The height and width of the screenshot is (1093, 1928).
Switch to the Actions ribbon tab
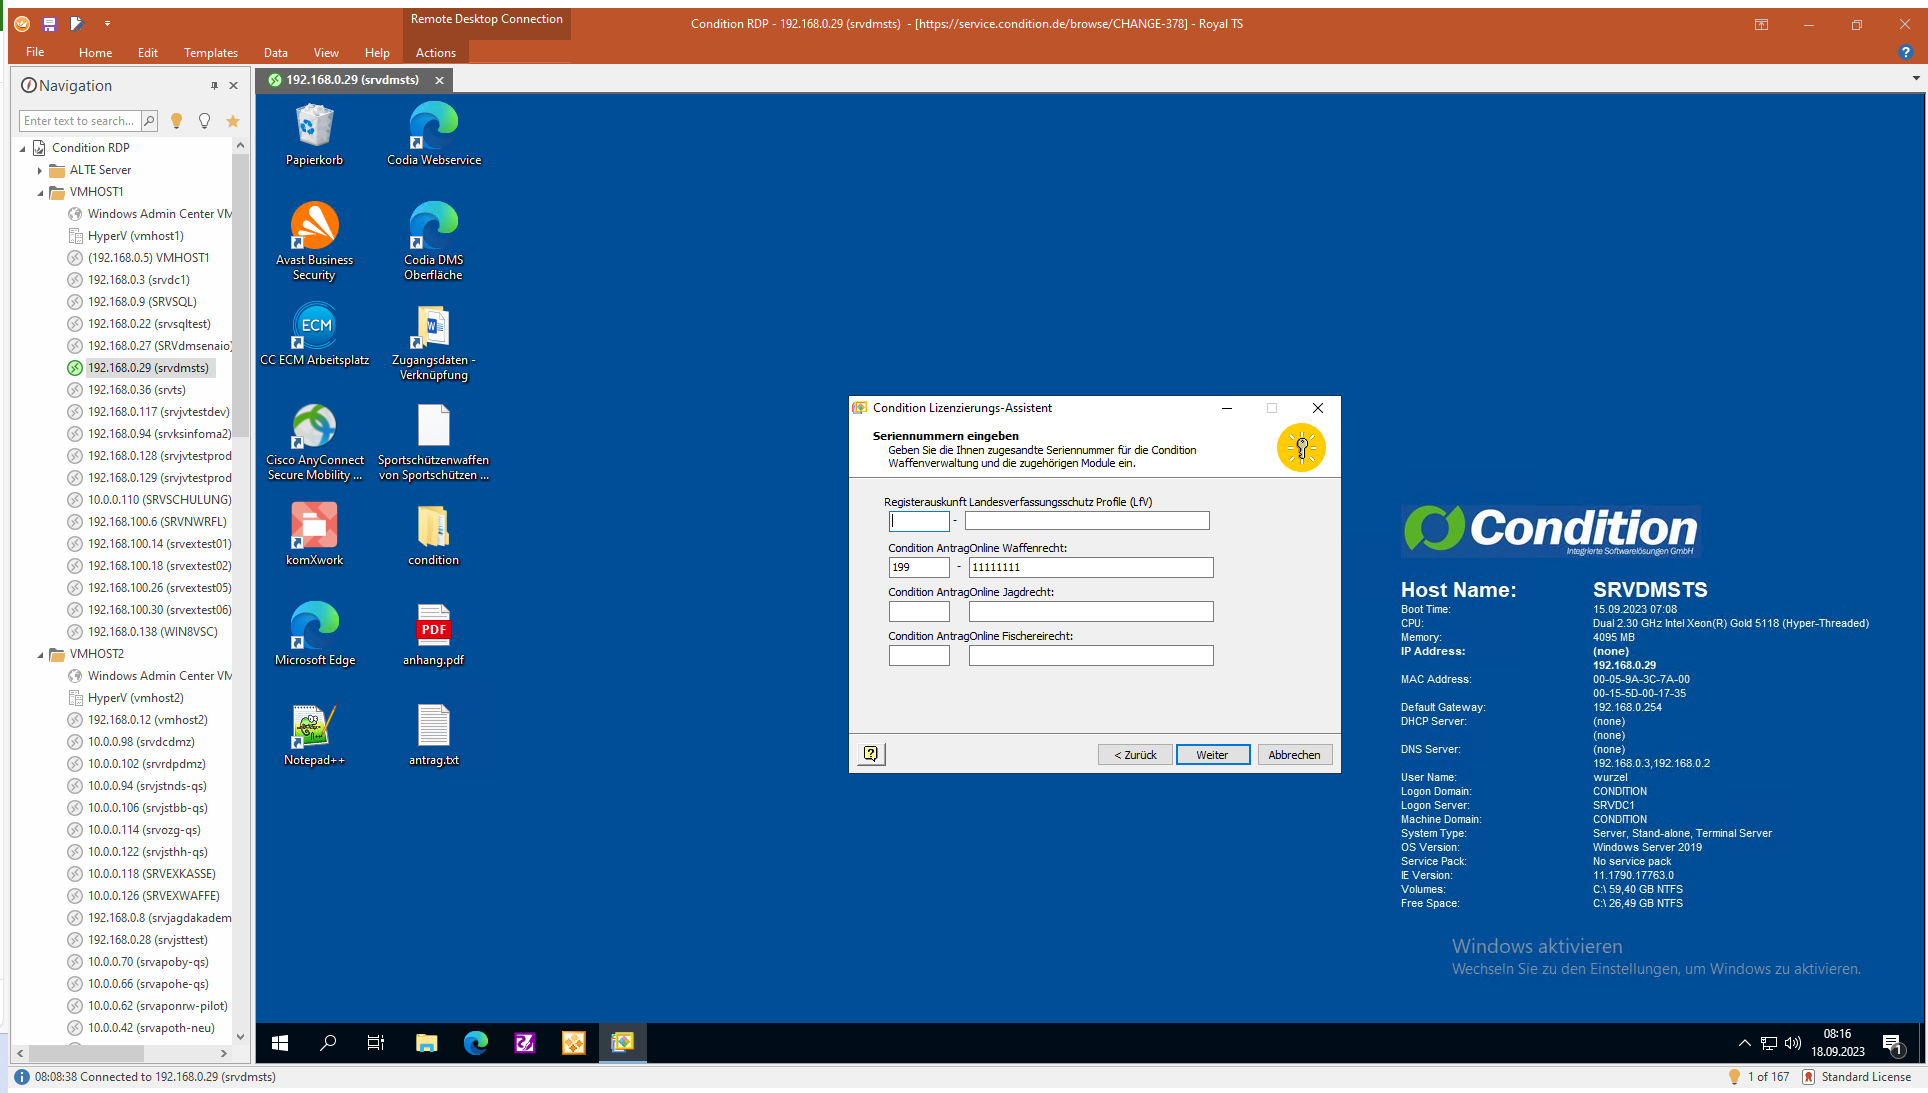click(x=435, y=53)
